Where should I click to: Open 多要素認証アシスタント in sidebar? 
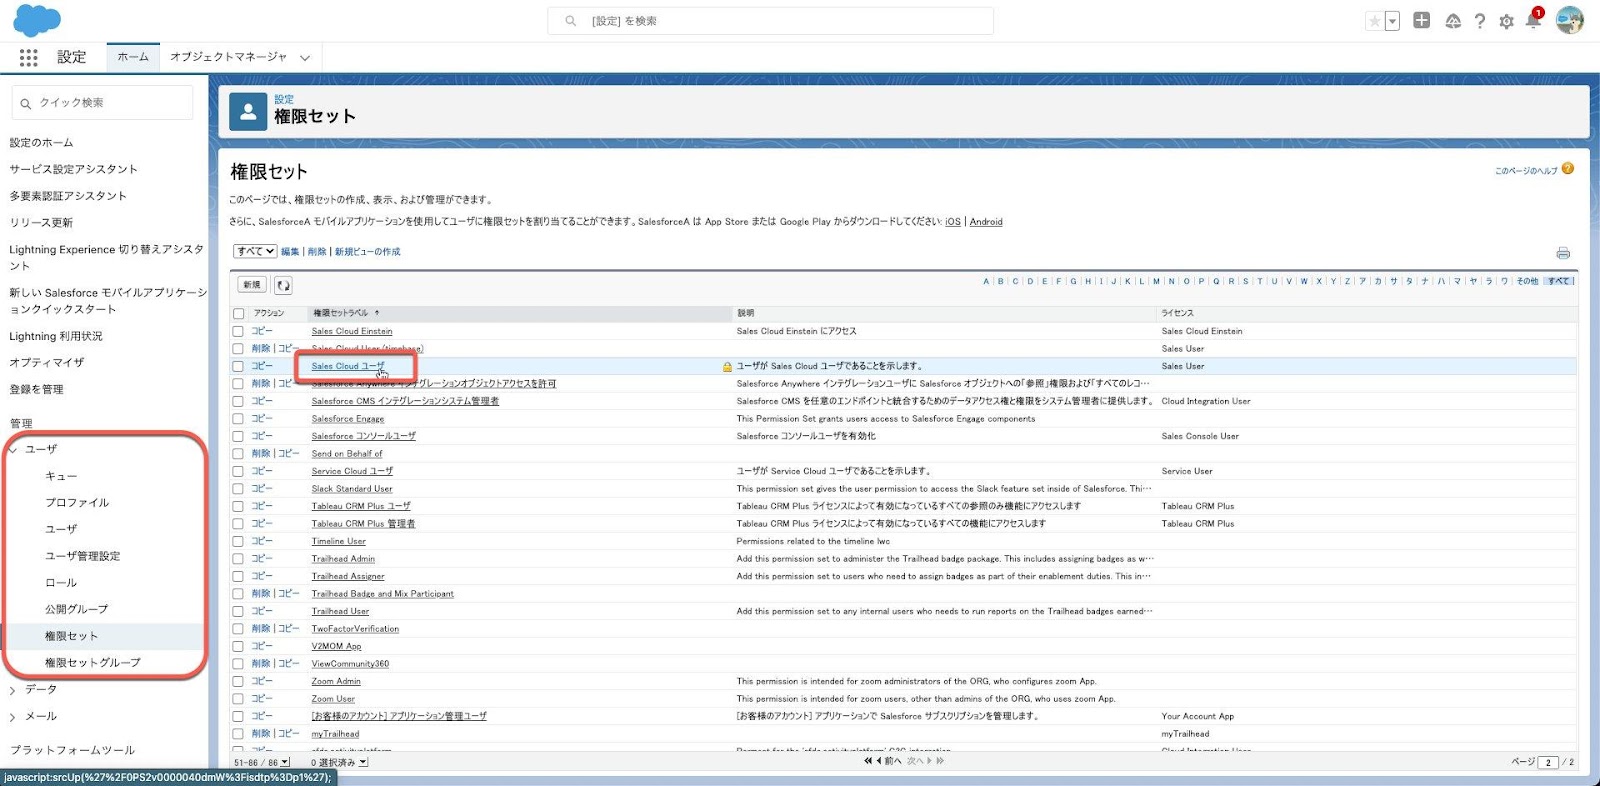point(68,196)
